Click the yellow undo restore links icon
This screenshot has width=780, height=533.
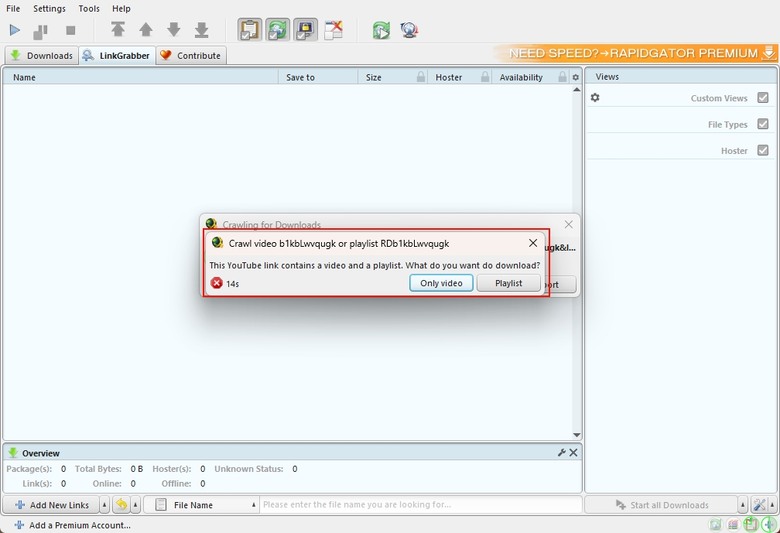121,505
